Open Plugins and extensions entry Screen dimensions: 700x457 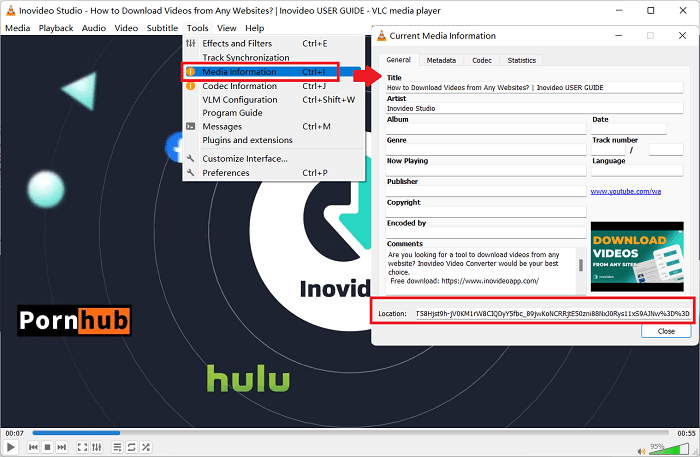tap(273, 140)
